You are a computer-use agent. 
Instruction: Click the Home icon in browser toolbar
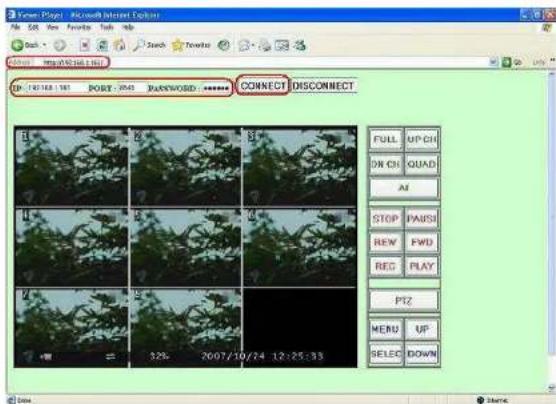pyautogui.click(x=119, y=45)
